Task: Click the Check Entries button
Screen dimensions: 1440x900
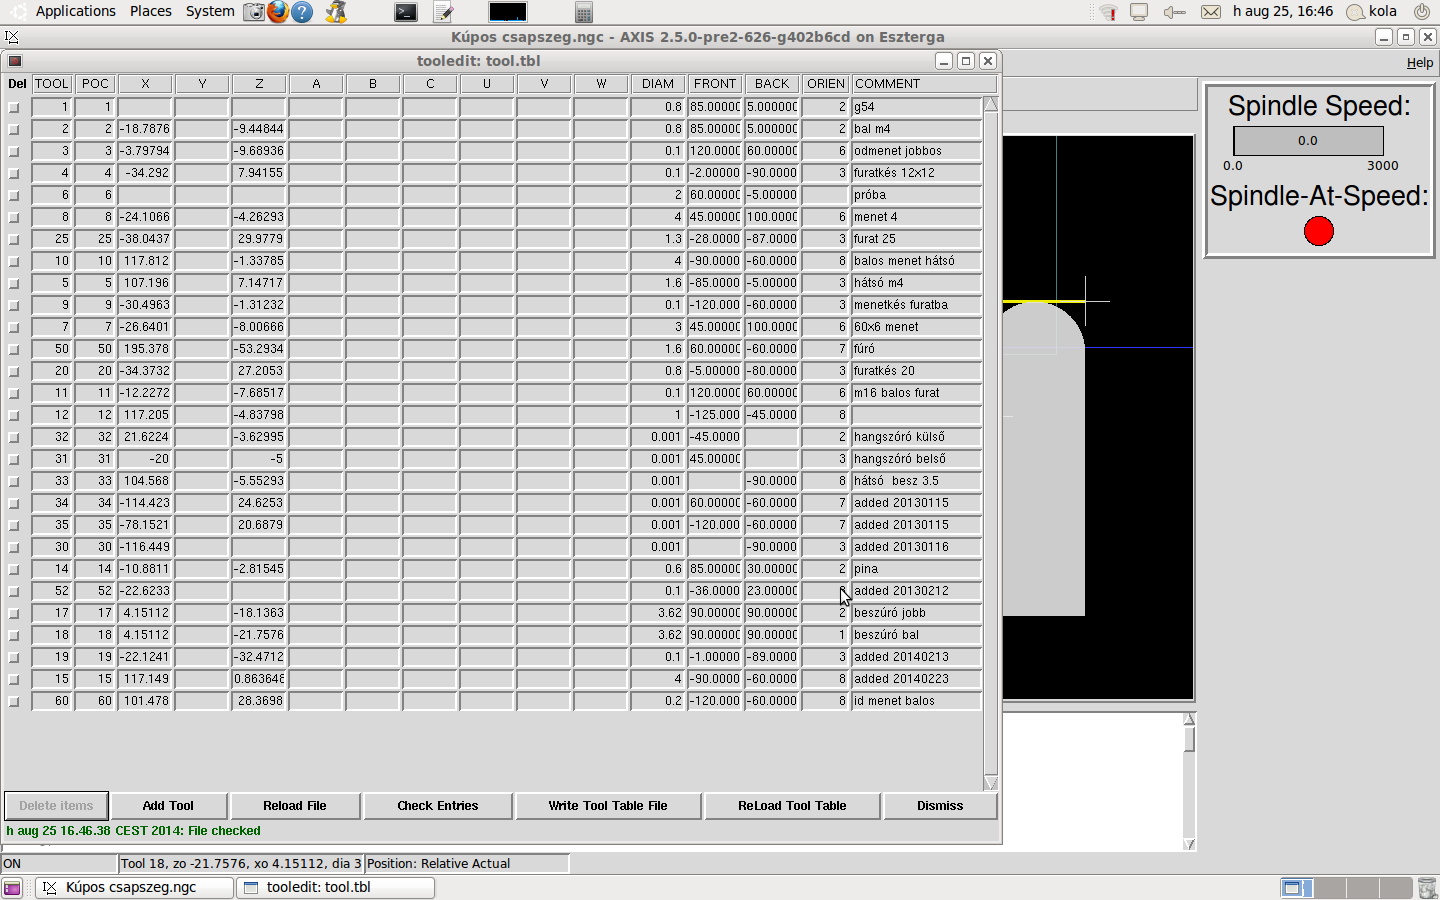Action: (438, 806)
